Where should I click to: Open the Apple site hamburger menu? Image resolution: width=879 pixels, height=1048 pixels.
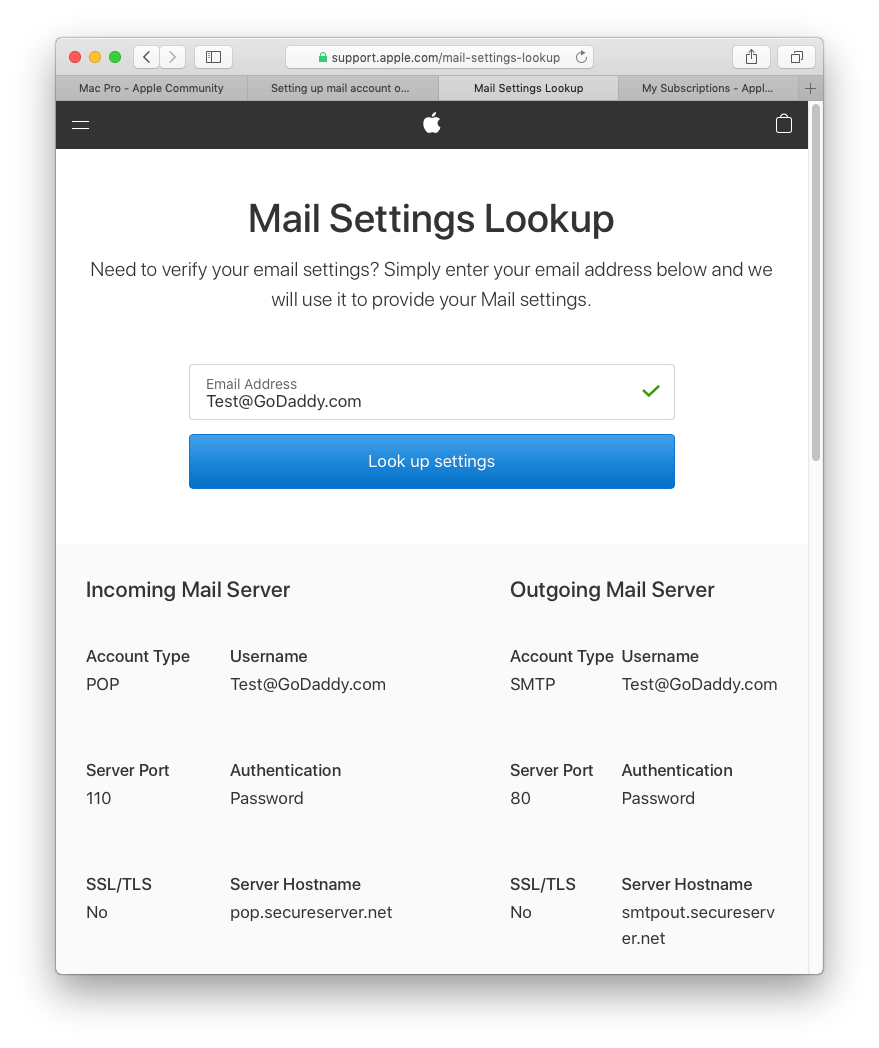[x=81, y=125]
